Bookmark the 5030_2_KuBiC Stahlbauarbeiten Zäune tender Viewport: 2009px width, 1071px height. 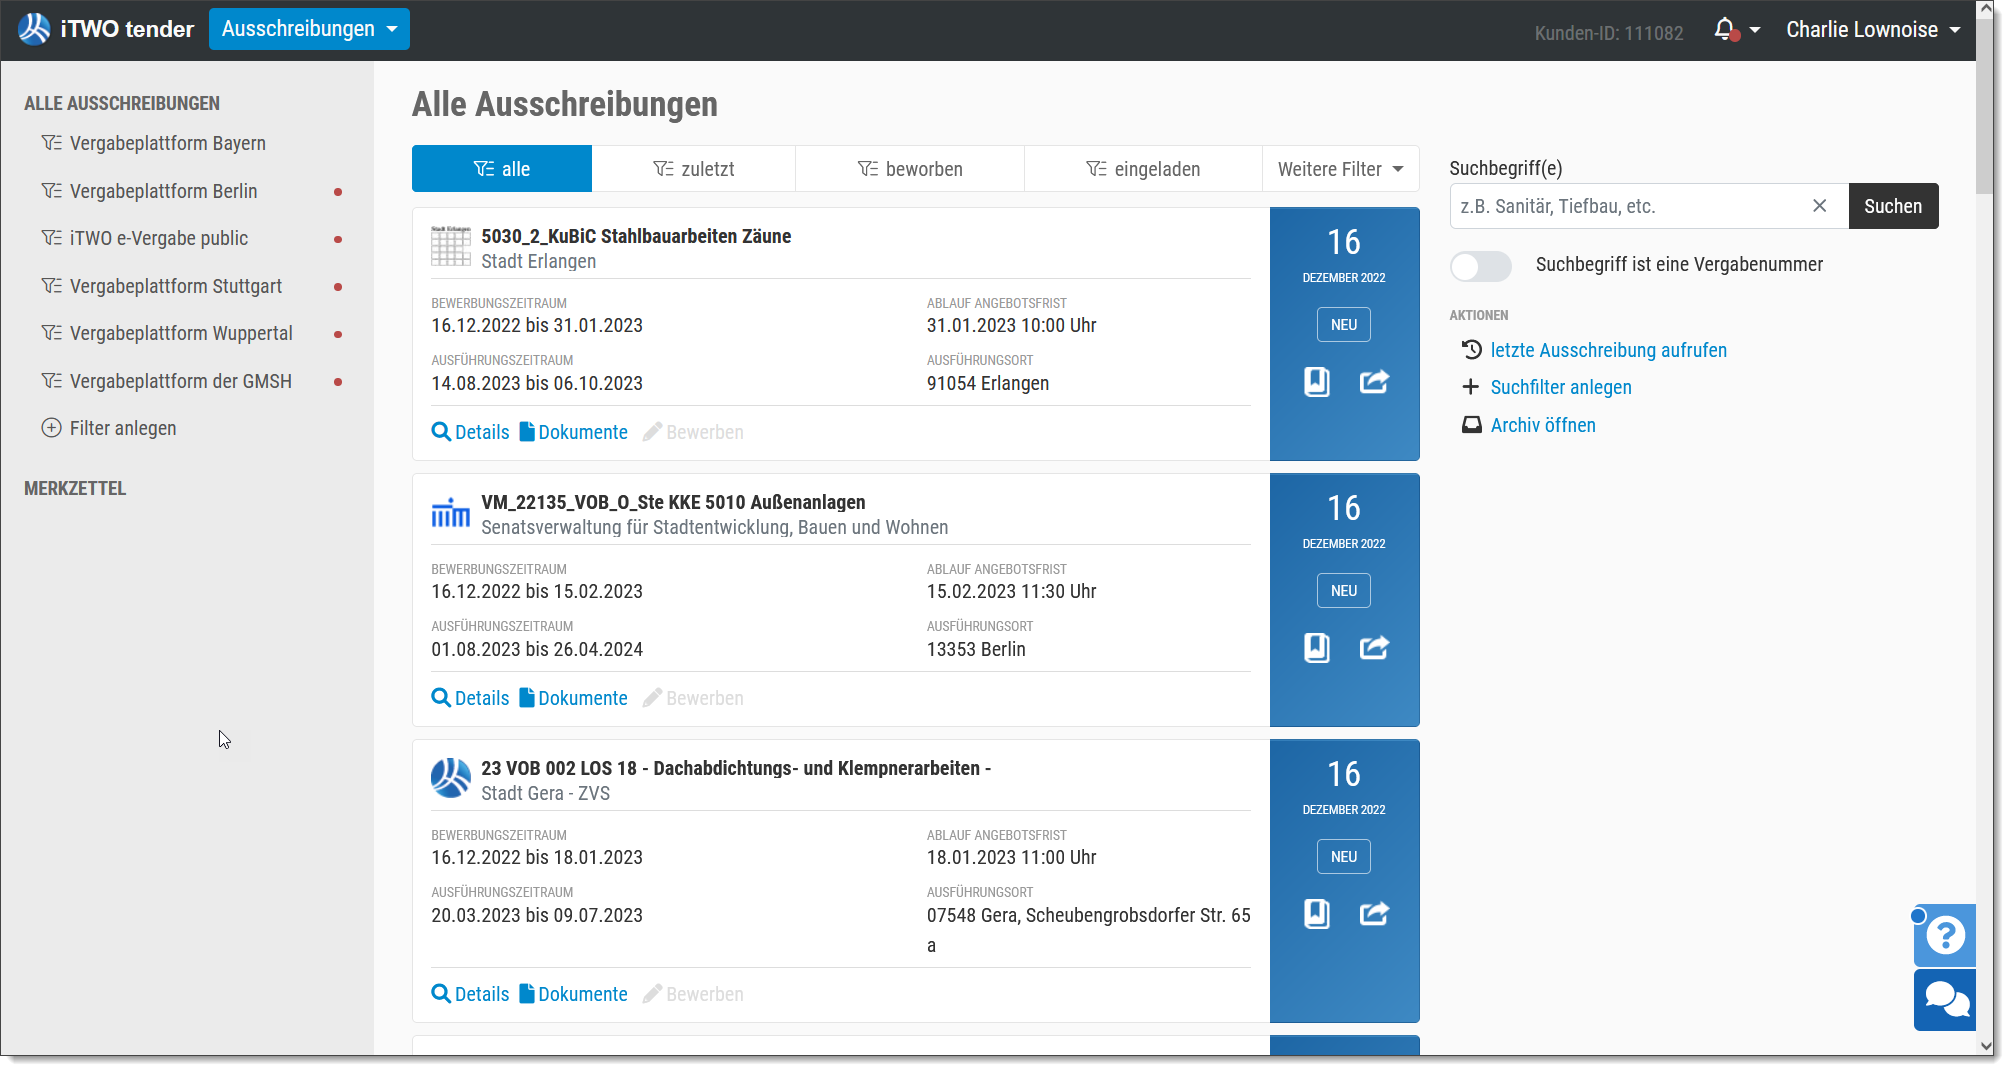(x=1316, y=382)
